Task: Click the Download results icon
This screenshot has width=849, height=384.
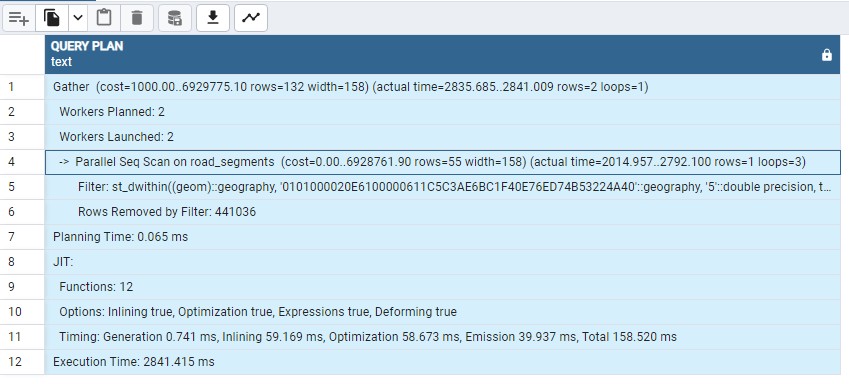Action: click(213, 18)
